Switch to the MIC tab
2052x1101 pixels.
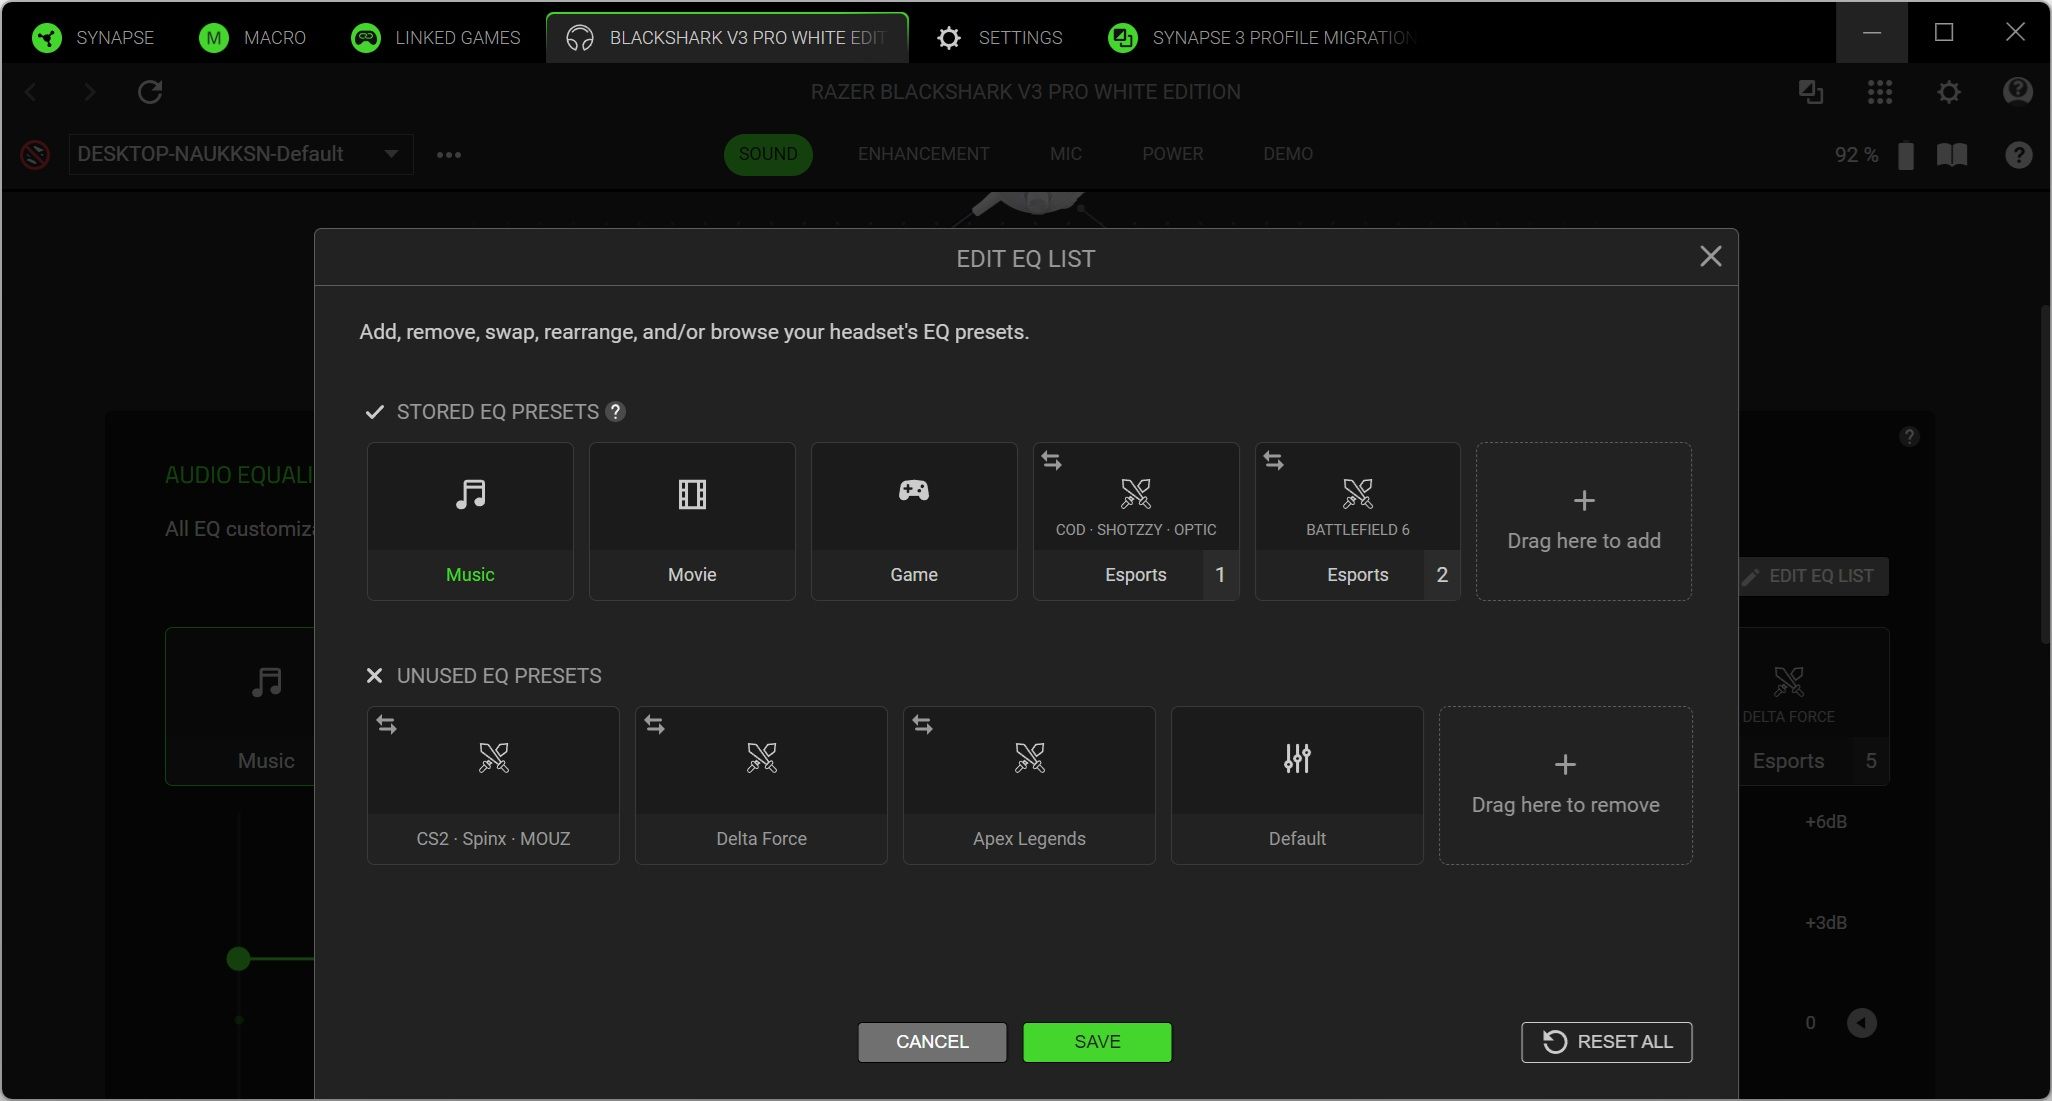click(x=1065, y=154)
